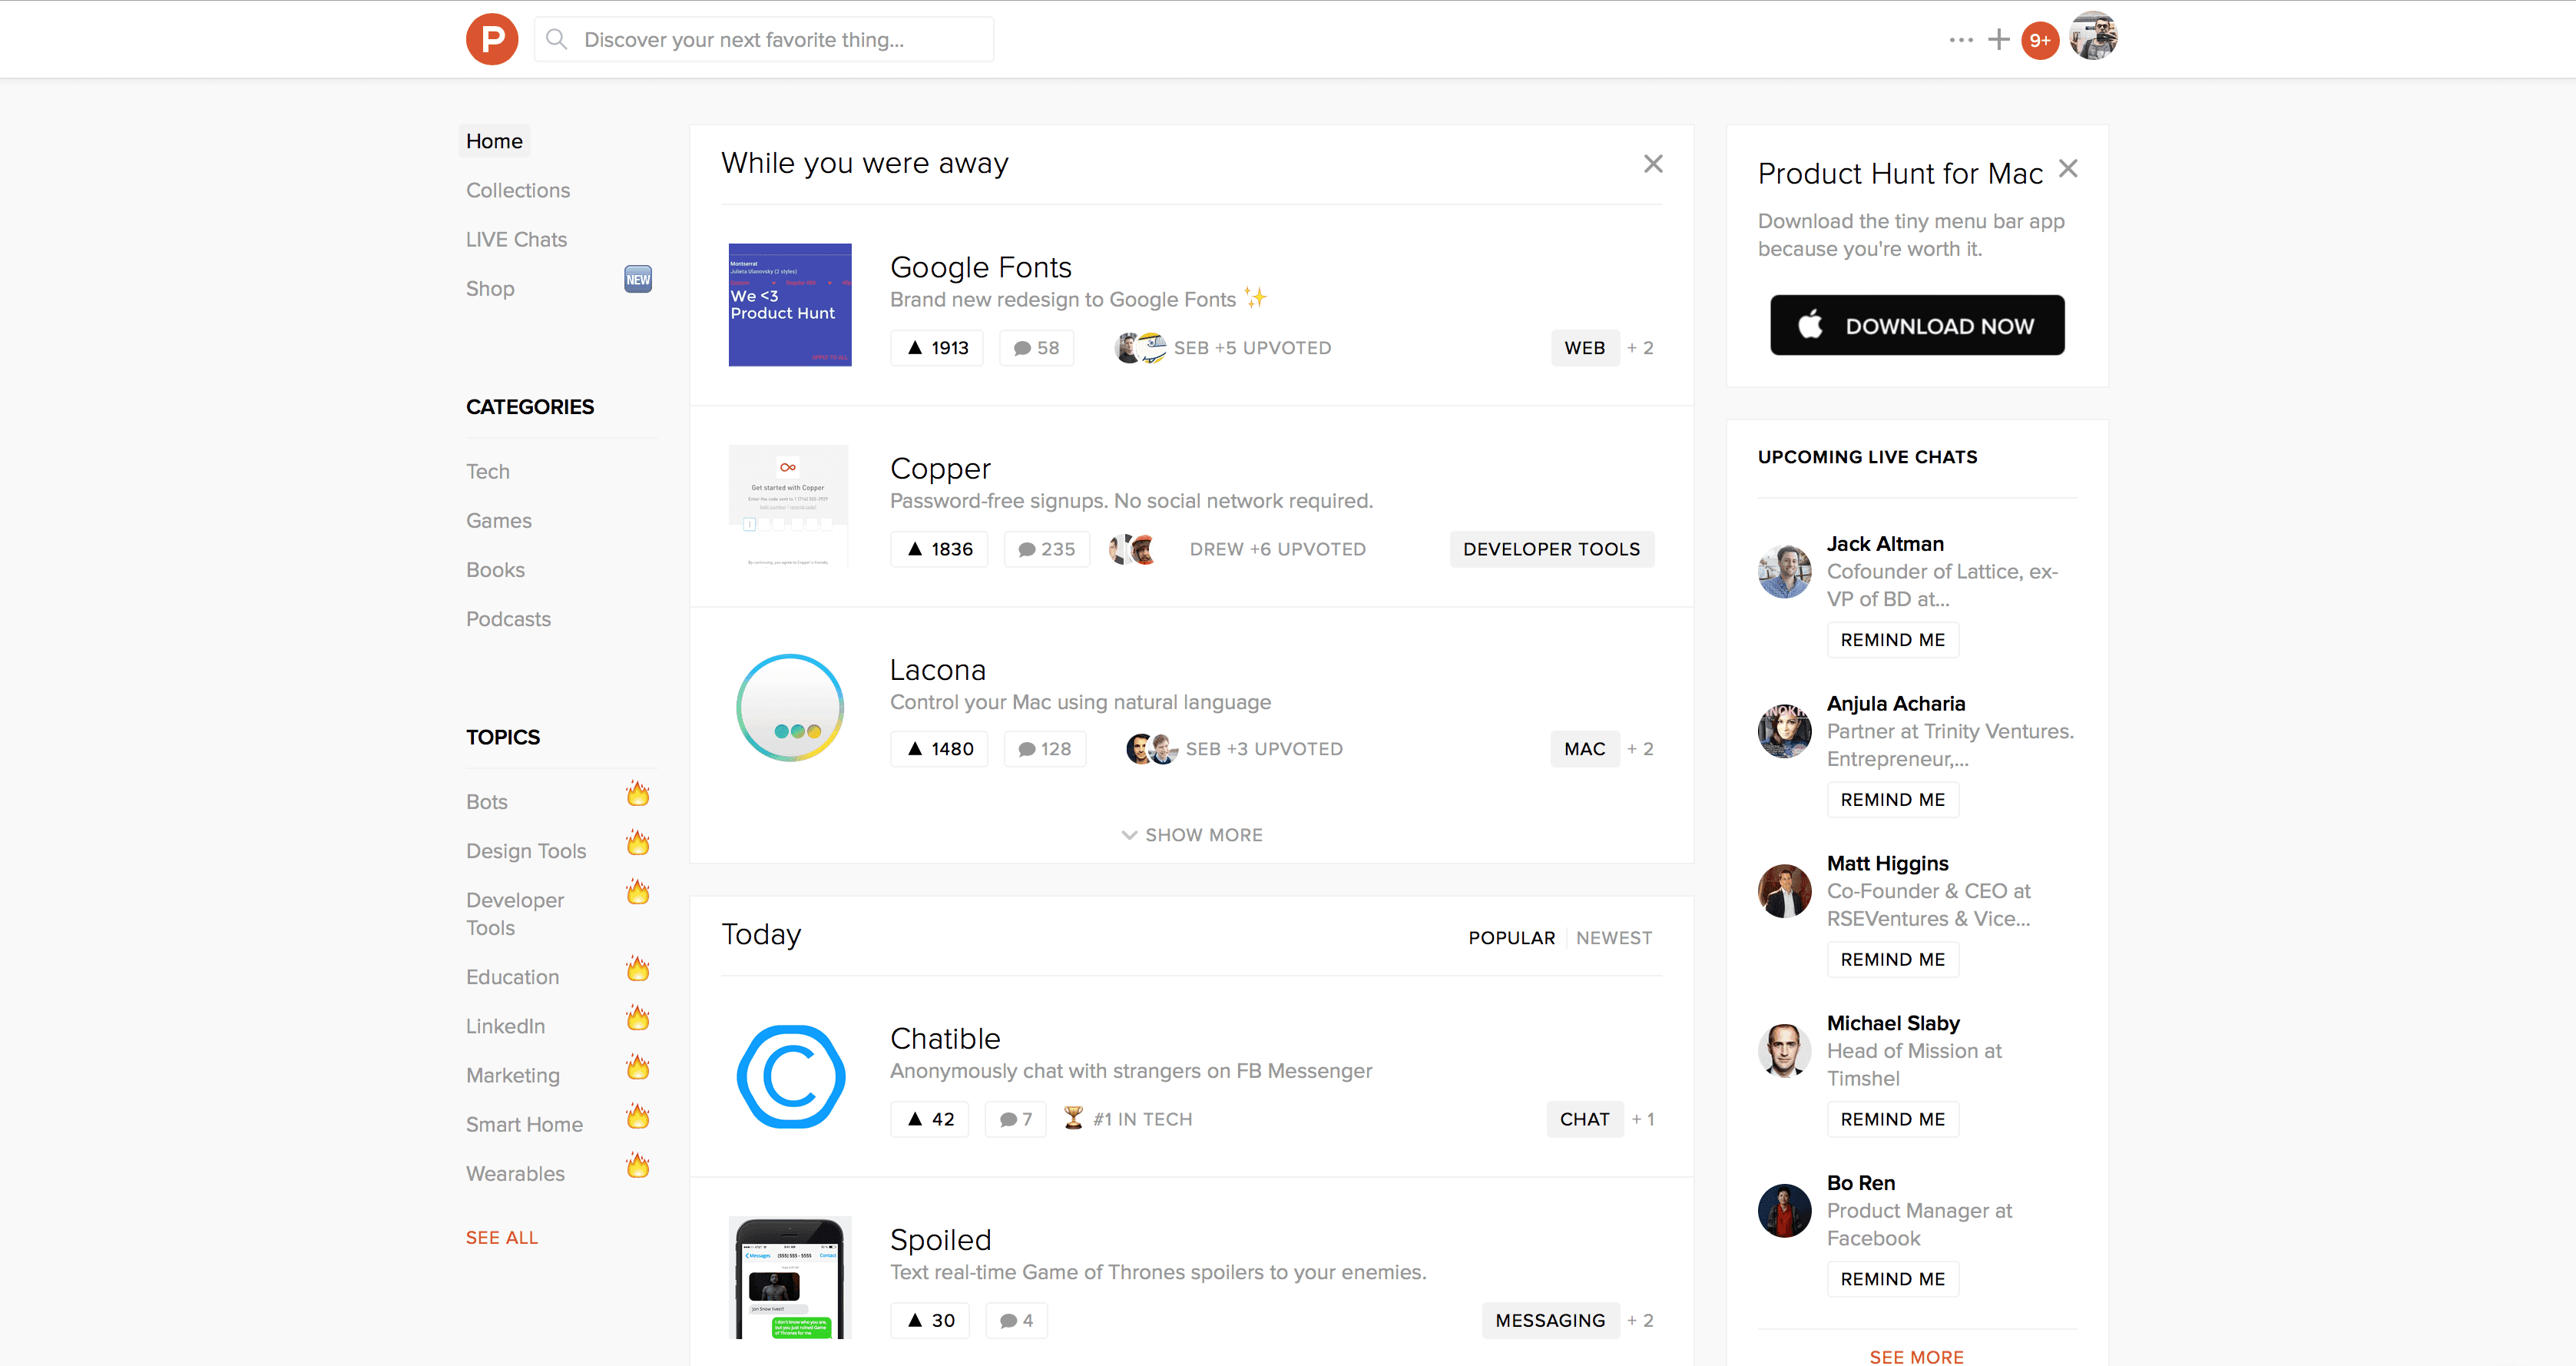Image resolution: width=2576 pixels, height=1366 pixels.
Task: Open comments on Google Fonts (58)
Action: [x=1036, y=348]
